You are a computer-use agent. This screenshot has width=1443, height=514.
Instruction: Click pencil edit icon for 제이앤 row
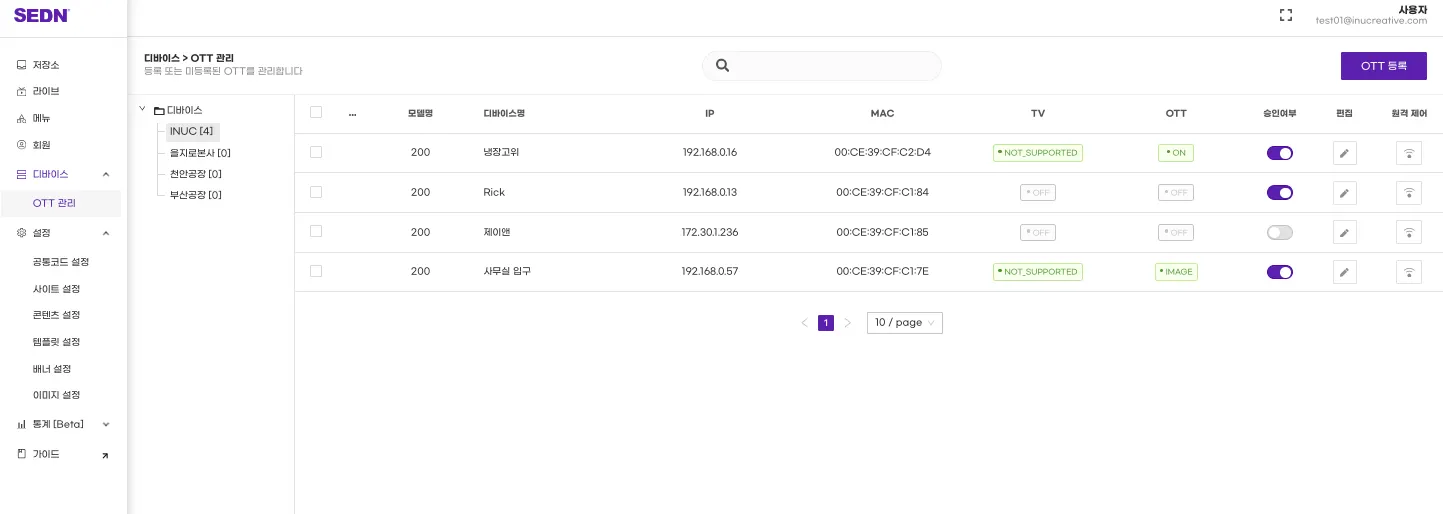tap(1345, 233)
